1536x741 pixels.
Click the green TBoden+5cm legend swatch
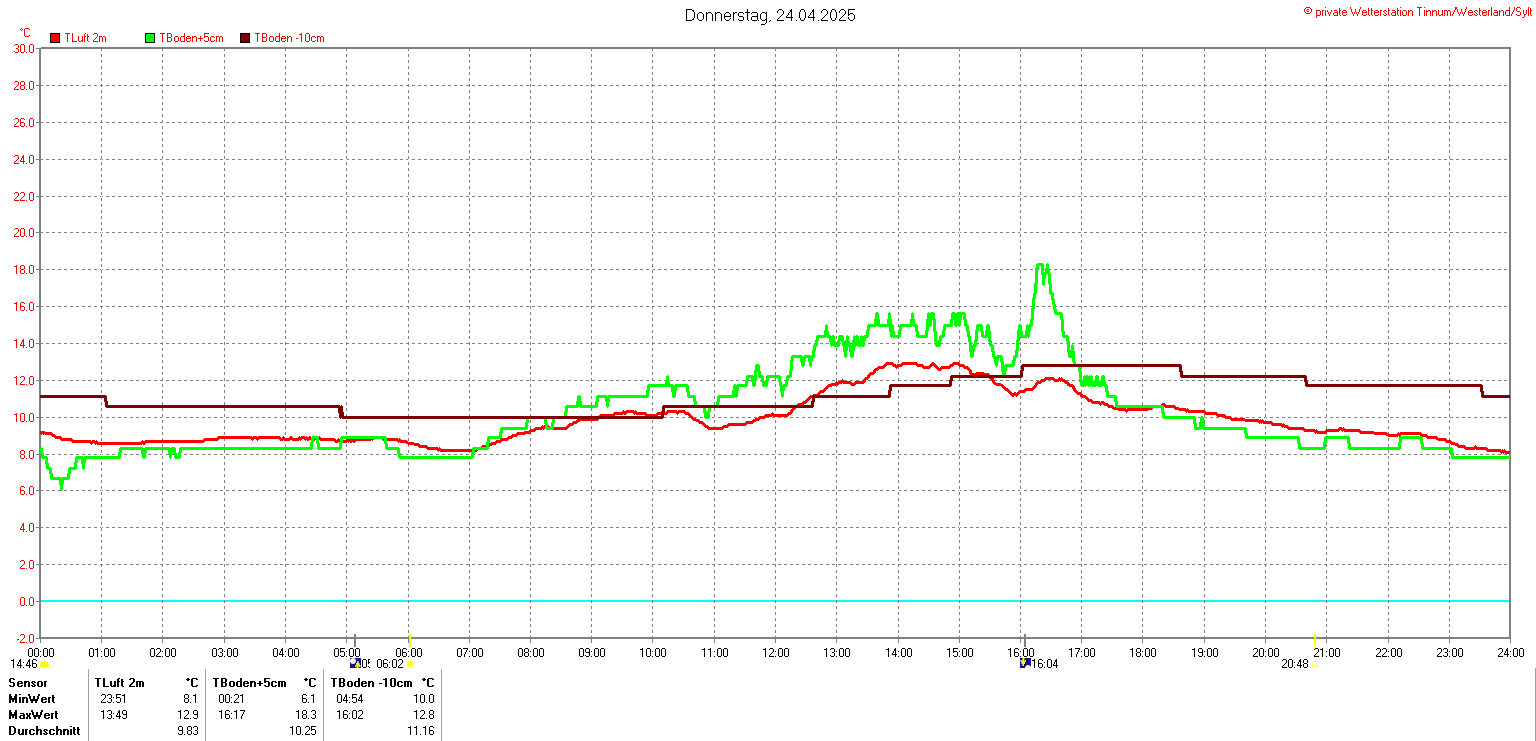151,38
